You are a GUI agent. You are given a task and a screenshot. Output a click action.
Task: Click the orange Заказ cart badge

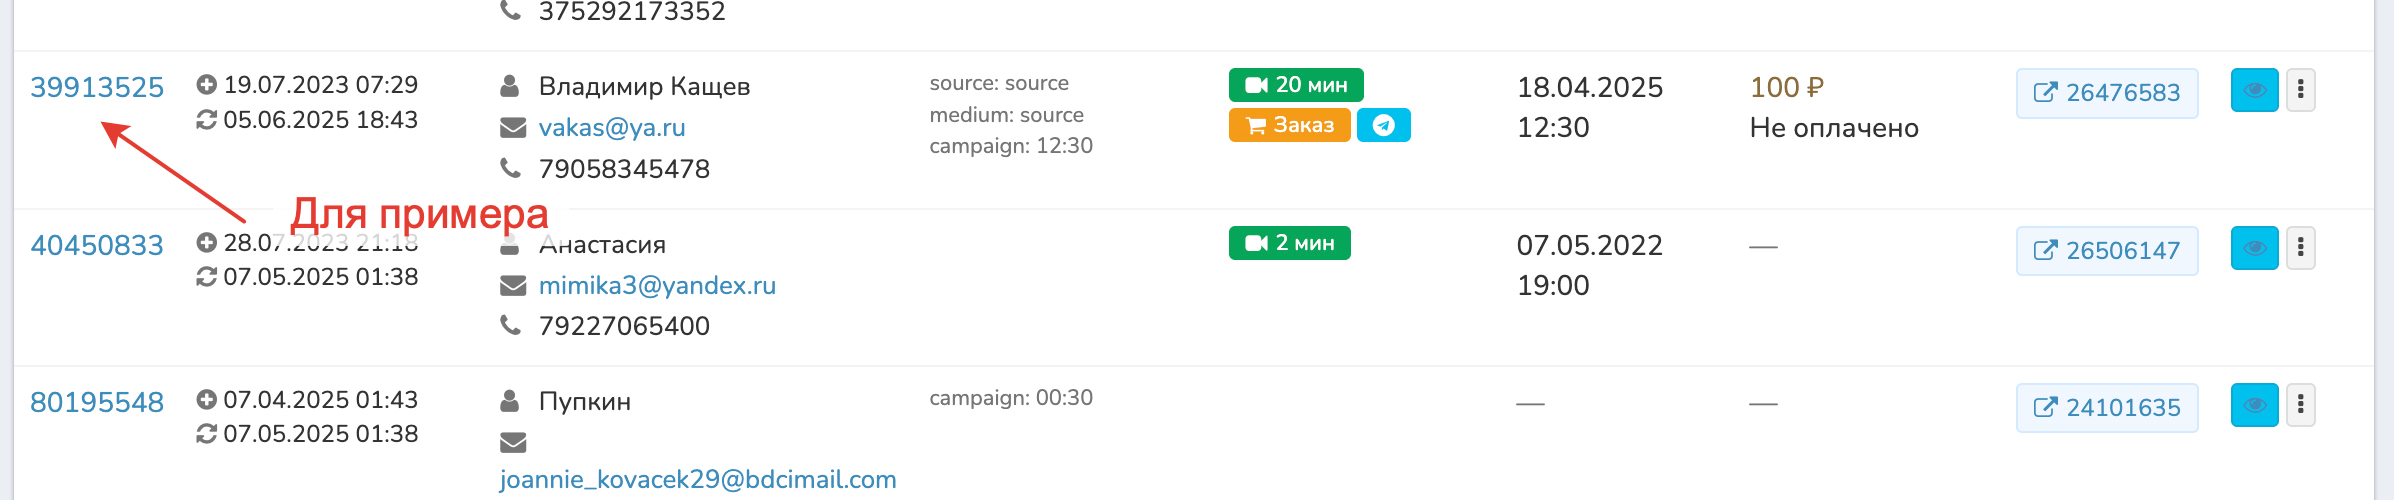[x=1289, y=125]
